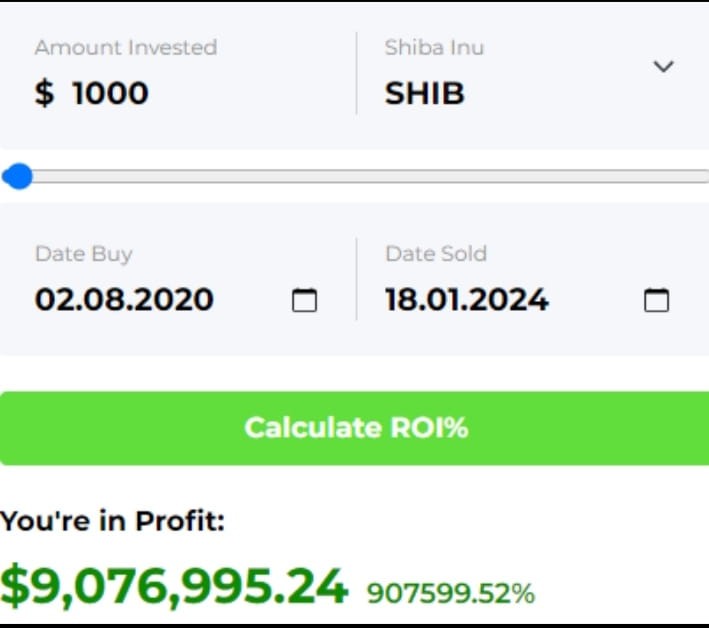Click the Date Sold label
The height and width of the screenshot is (628, 709).
pos(436,254)
